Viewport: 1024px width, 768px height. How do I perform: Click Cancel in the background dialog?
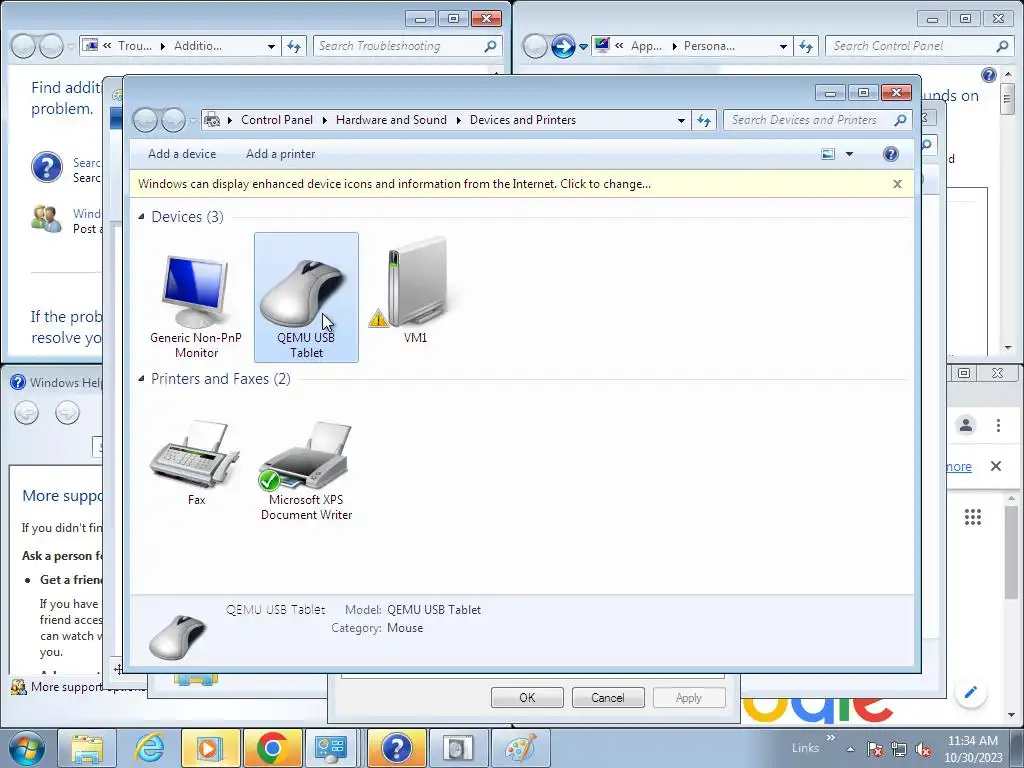click(607, 697)
